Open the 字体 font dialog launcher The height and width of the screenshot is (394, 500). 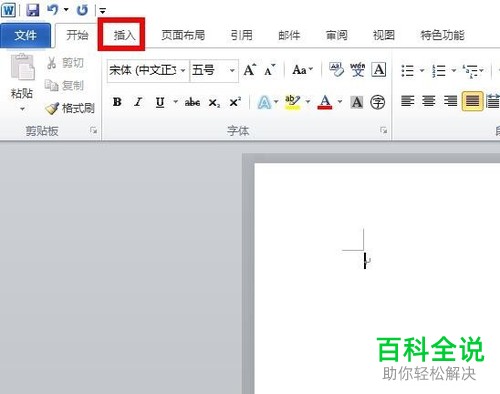coord(383,130)
